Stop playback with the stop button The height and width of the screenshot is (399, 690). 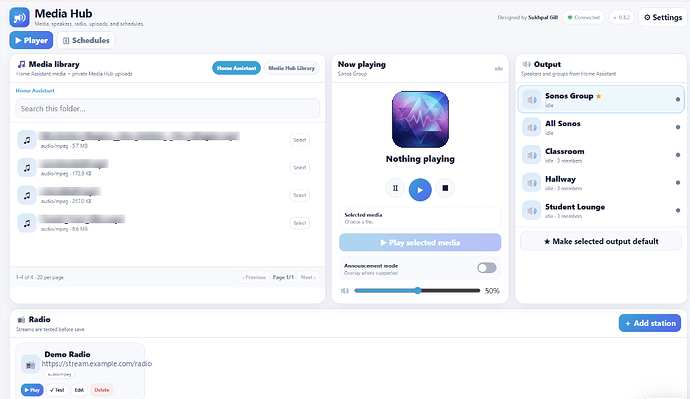(x=445, y=188)
